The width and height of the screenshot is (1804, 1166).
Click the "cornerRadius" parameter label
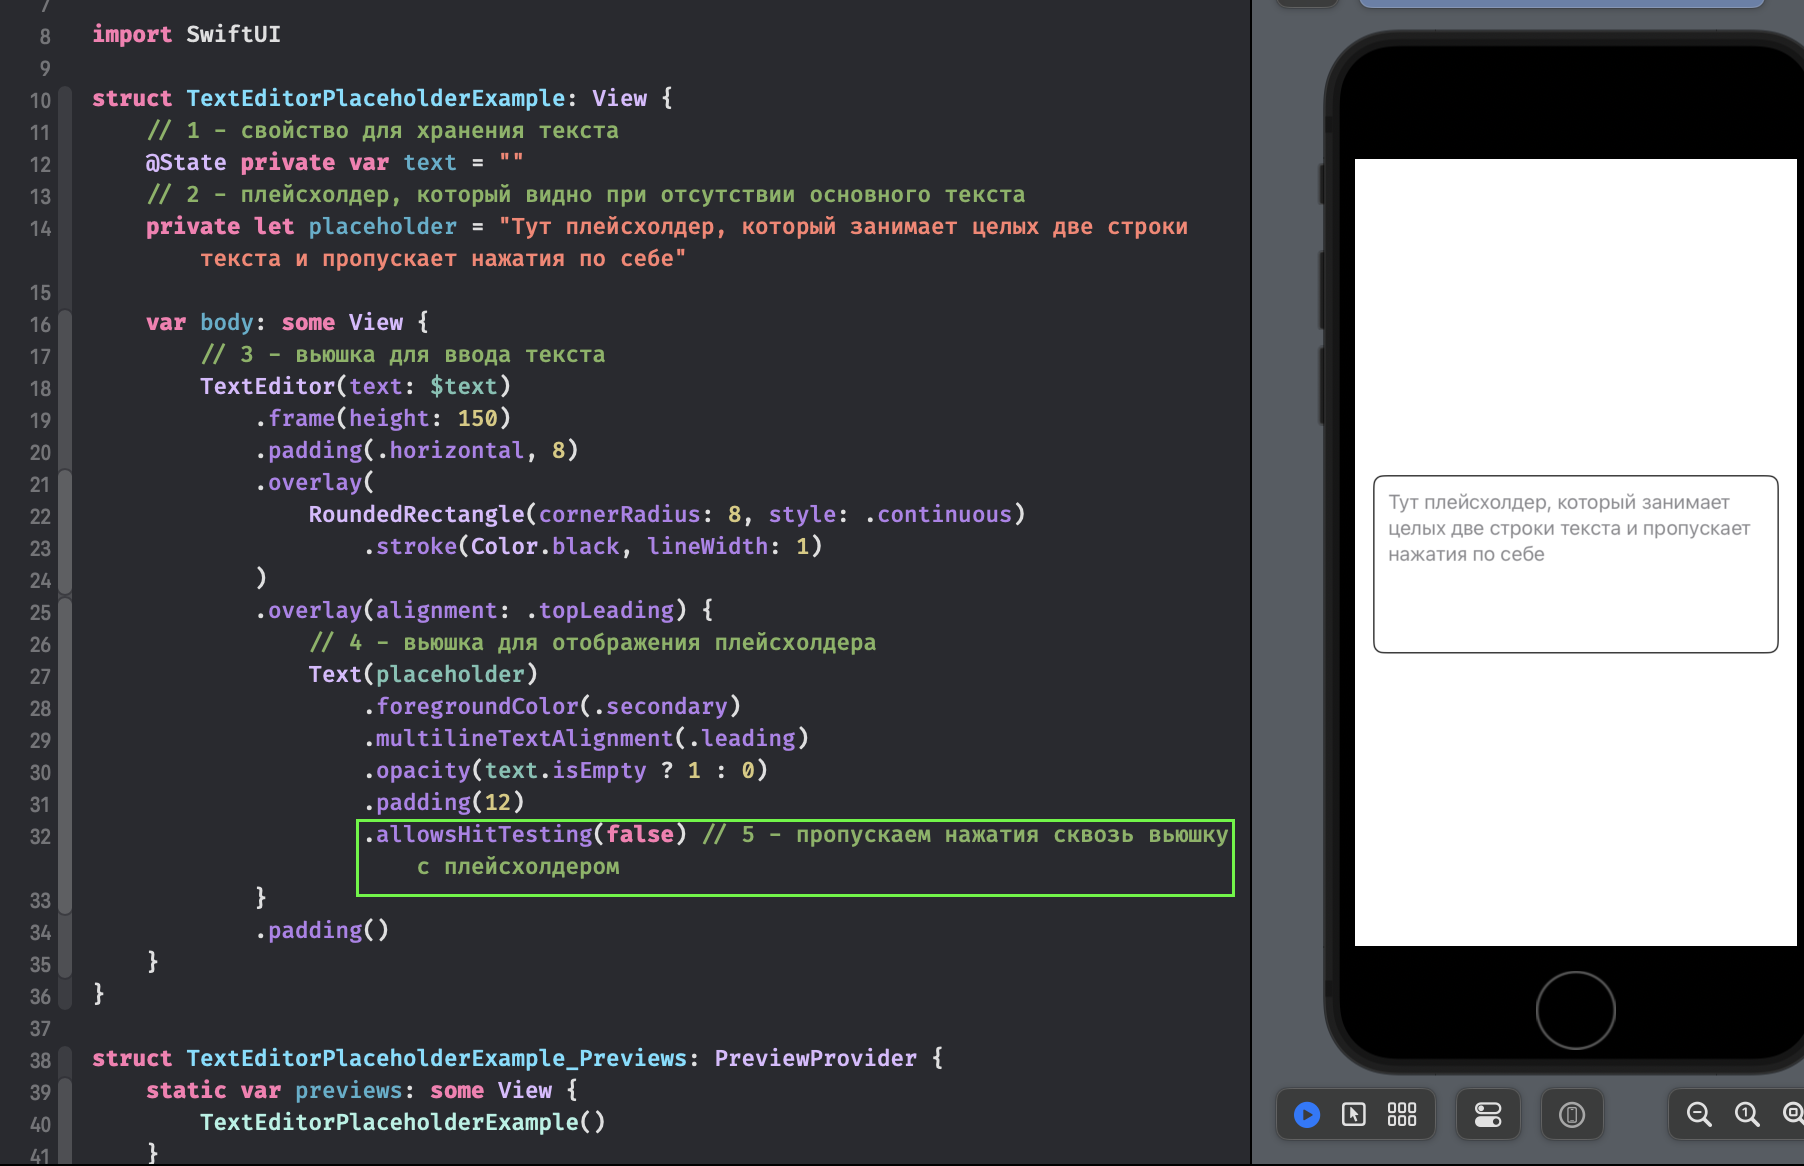click(x=620, y=514)
